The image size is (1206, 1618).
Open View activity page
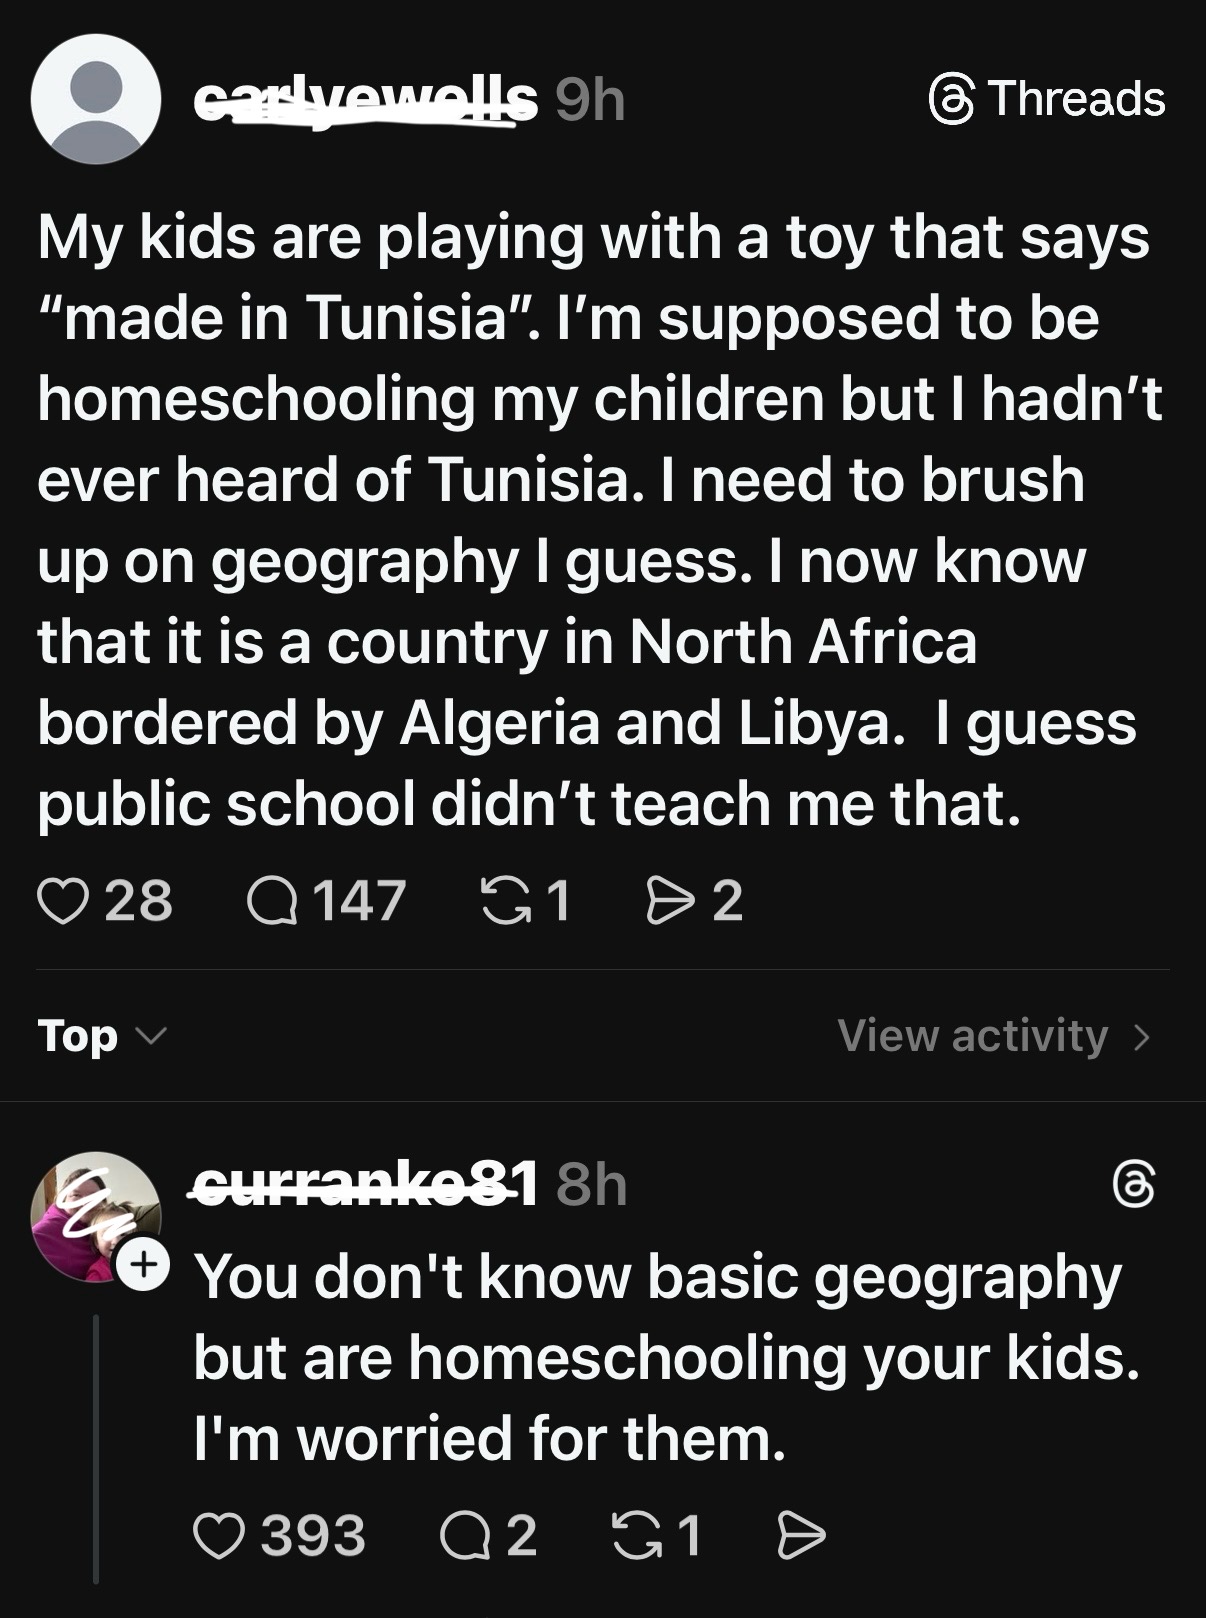[x=973, y=1036]
